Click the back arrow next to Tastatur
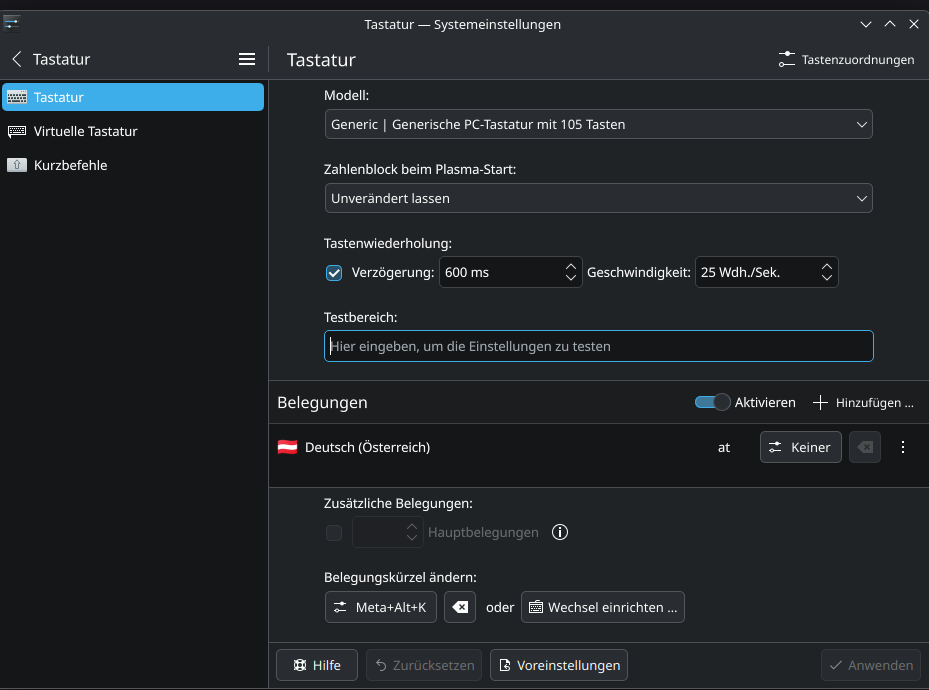 pyautogui.click(x=17, y=59)
